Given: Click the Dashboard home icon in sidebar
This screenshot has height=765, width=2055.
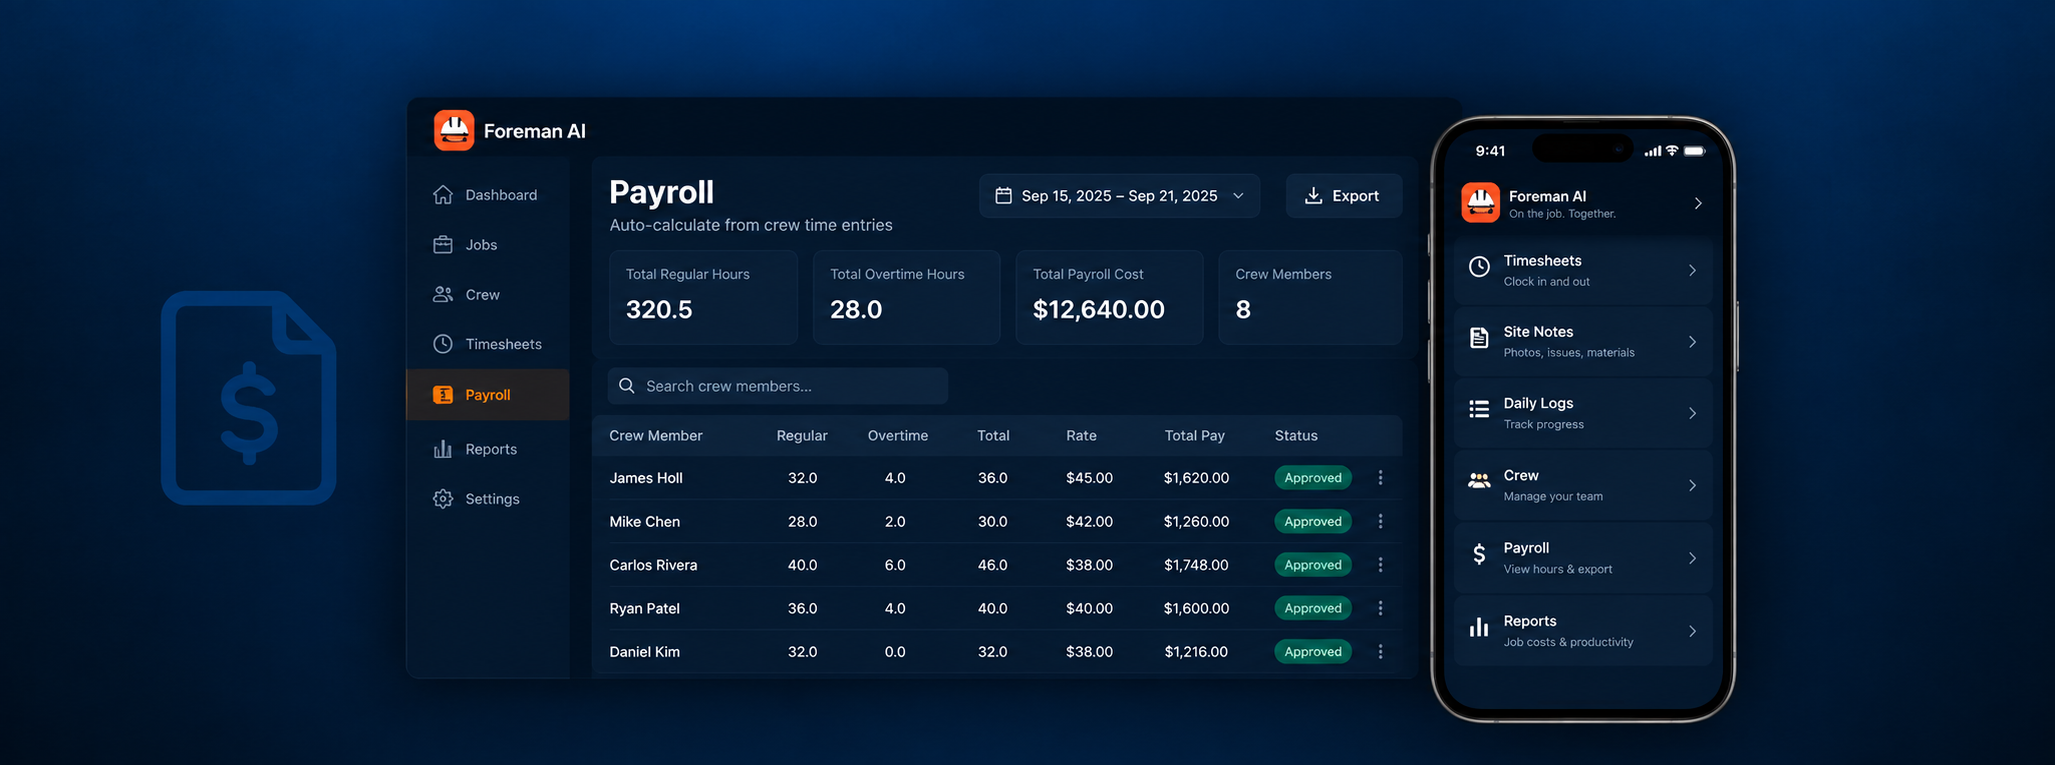Looking at the screenshot, I should 443,195.
